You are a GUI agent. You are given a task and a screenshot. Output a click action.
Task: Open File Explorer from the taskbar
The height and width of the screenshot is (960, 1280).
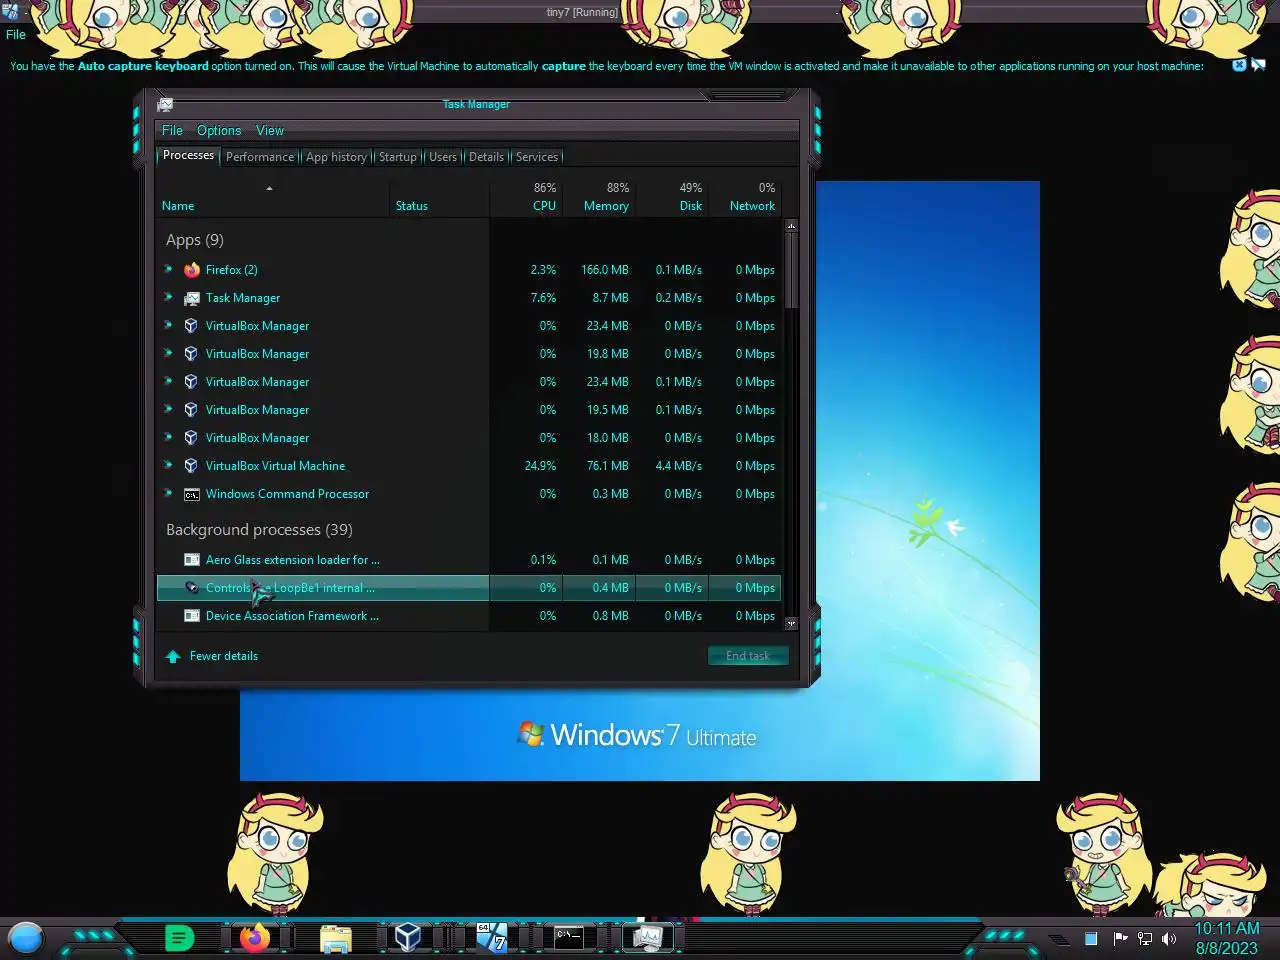tap(336, 938)
